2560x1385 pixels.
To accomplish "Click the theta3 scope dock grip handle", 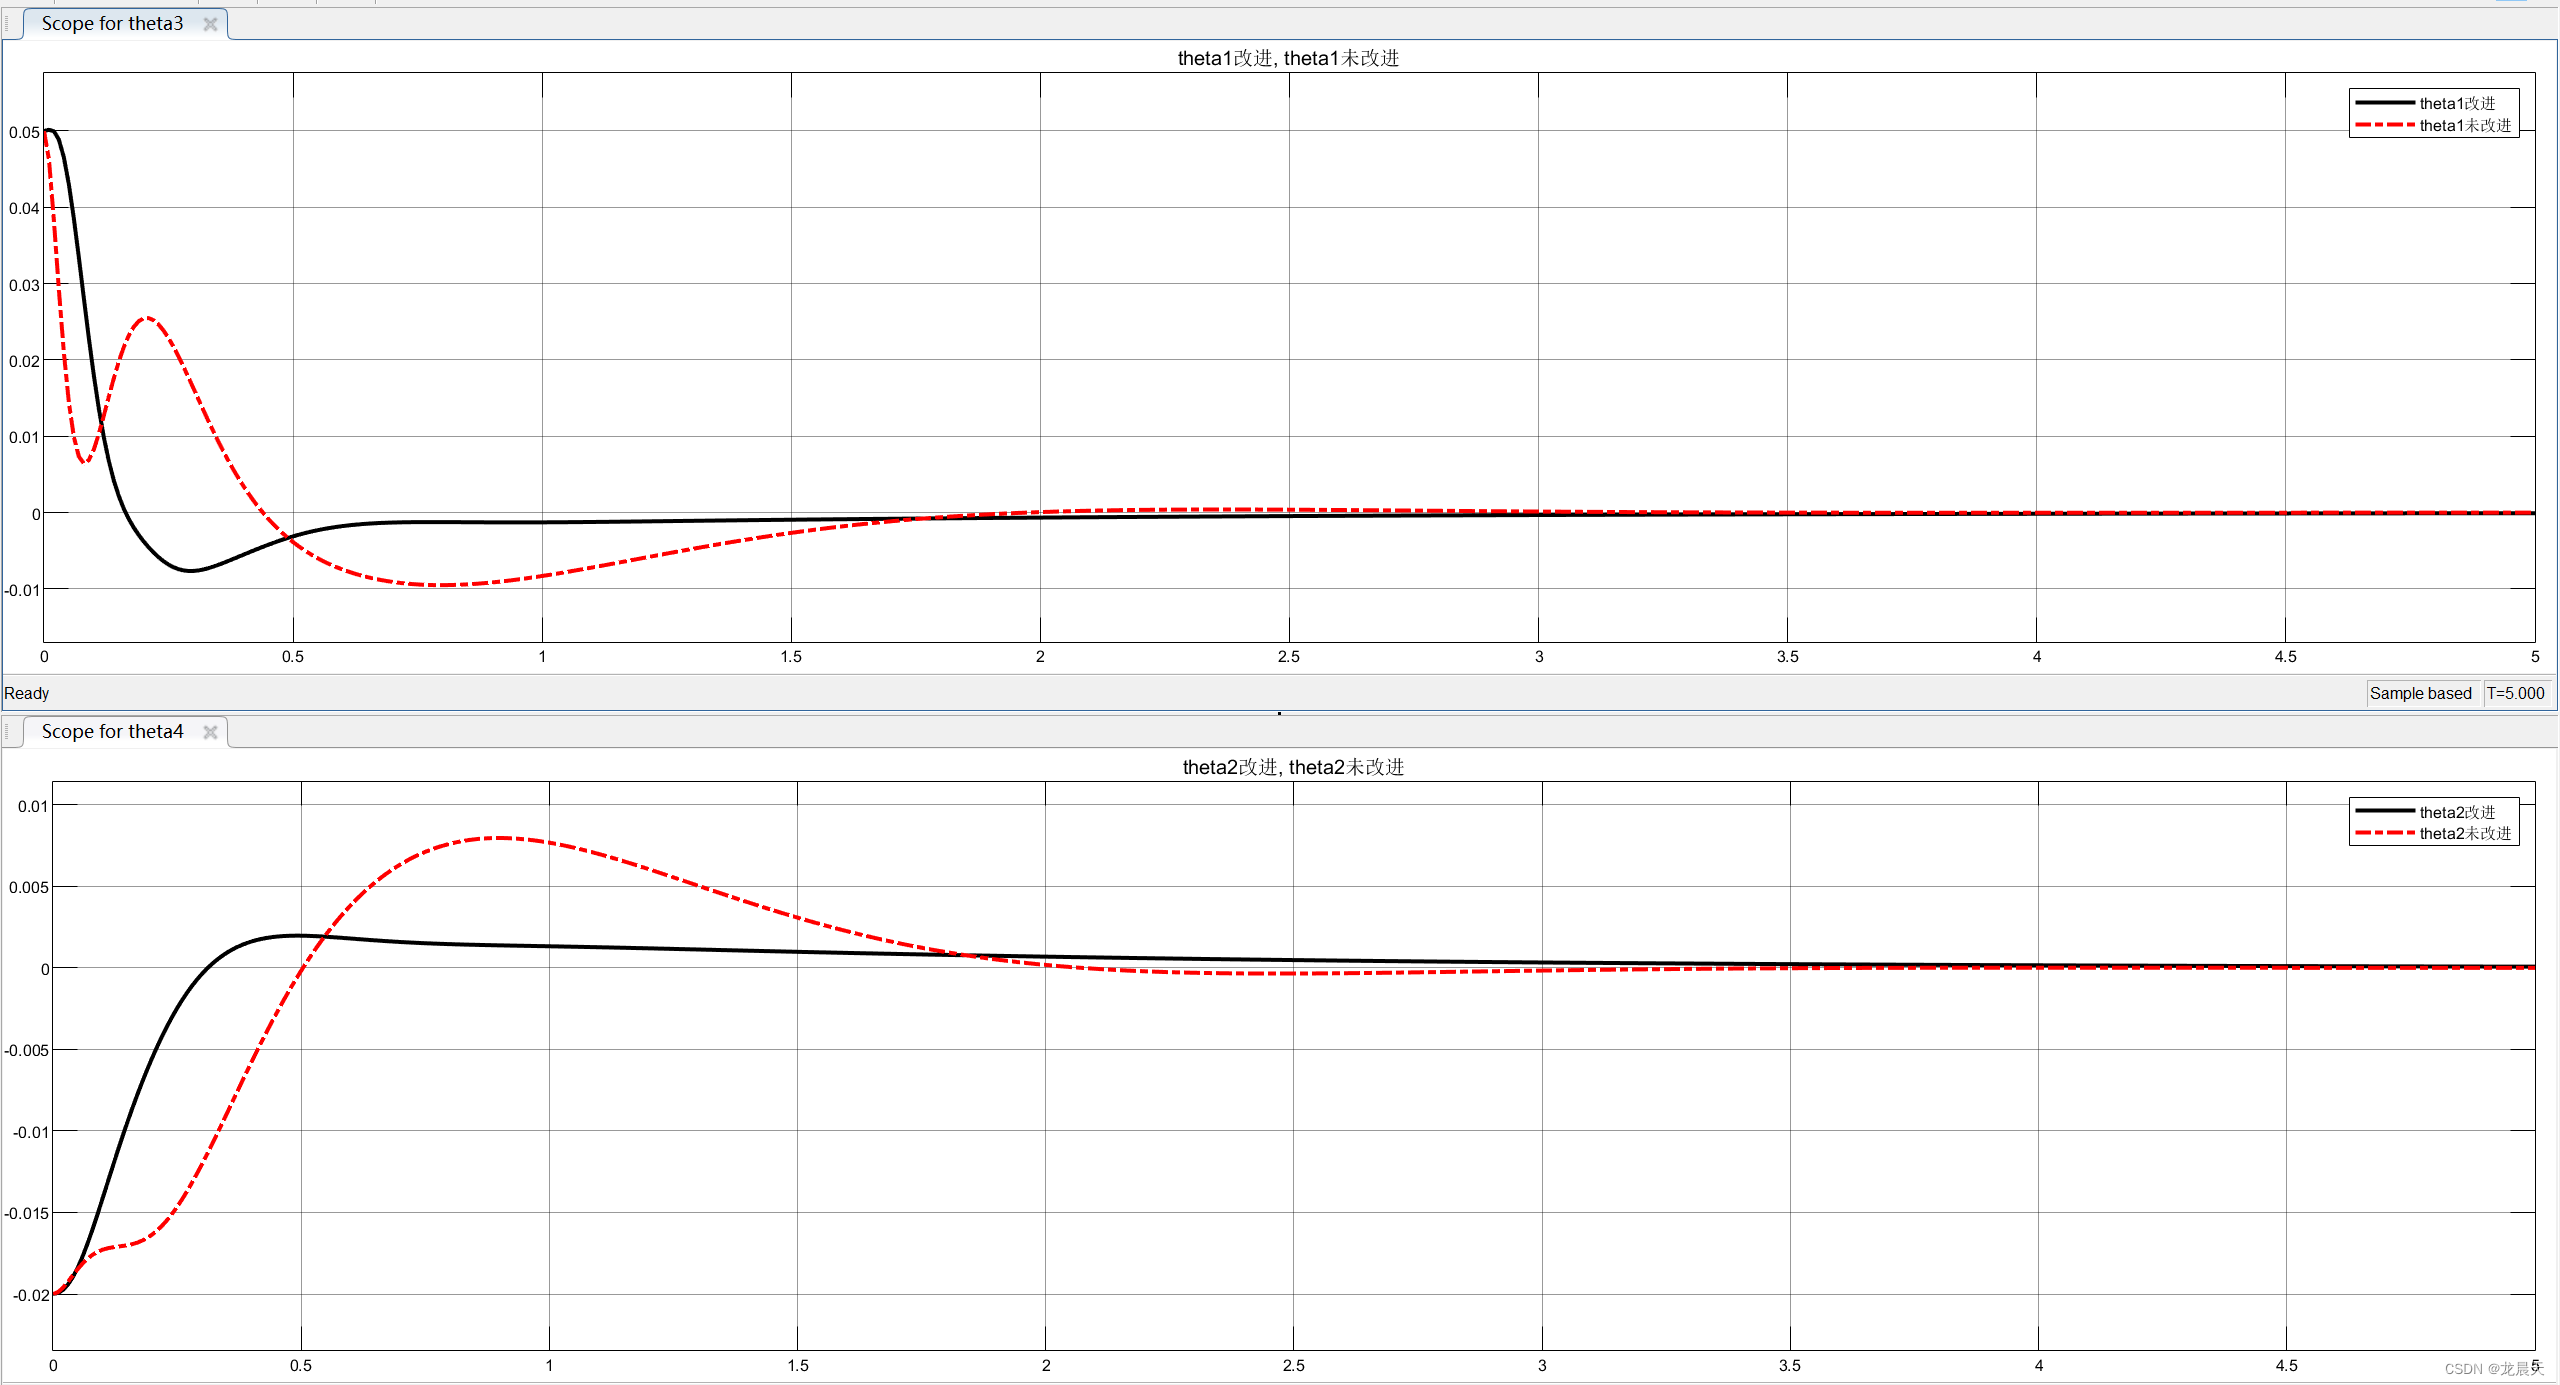I will pyautogui.click(x=8, y=24).
